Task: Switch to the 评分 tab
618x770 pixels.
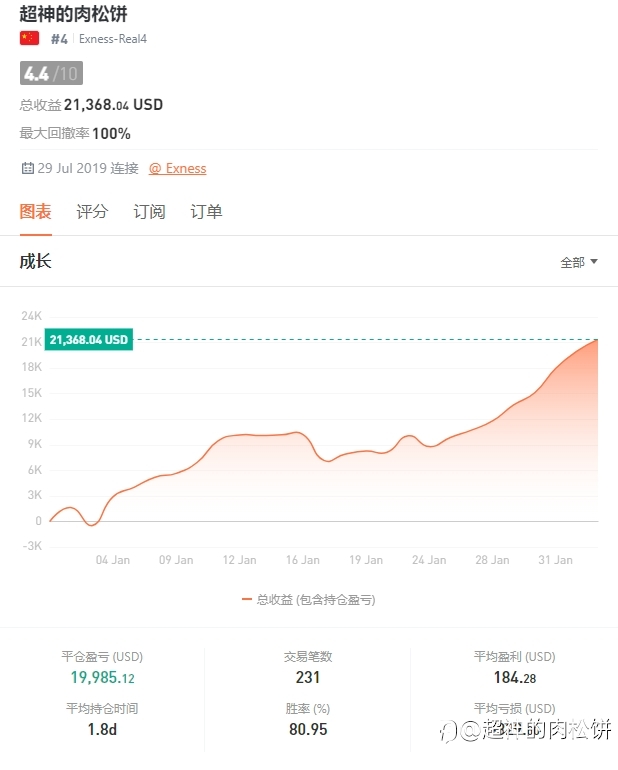Action: 92,212
